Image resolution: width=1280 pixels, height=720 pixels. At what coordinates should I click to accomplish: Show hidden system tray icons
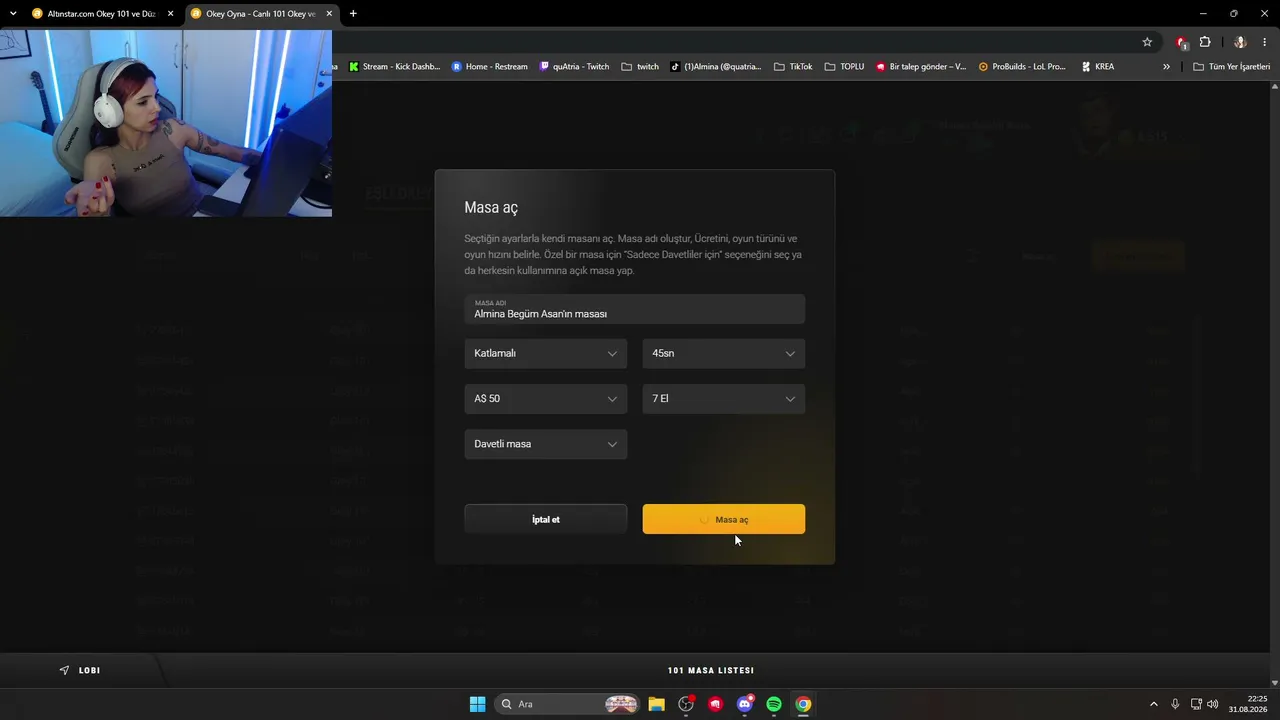point(1153,704)
